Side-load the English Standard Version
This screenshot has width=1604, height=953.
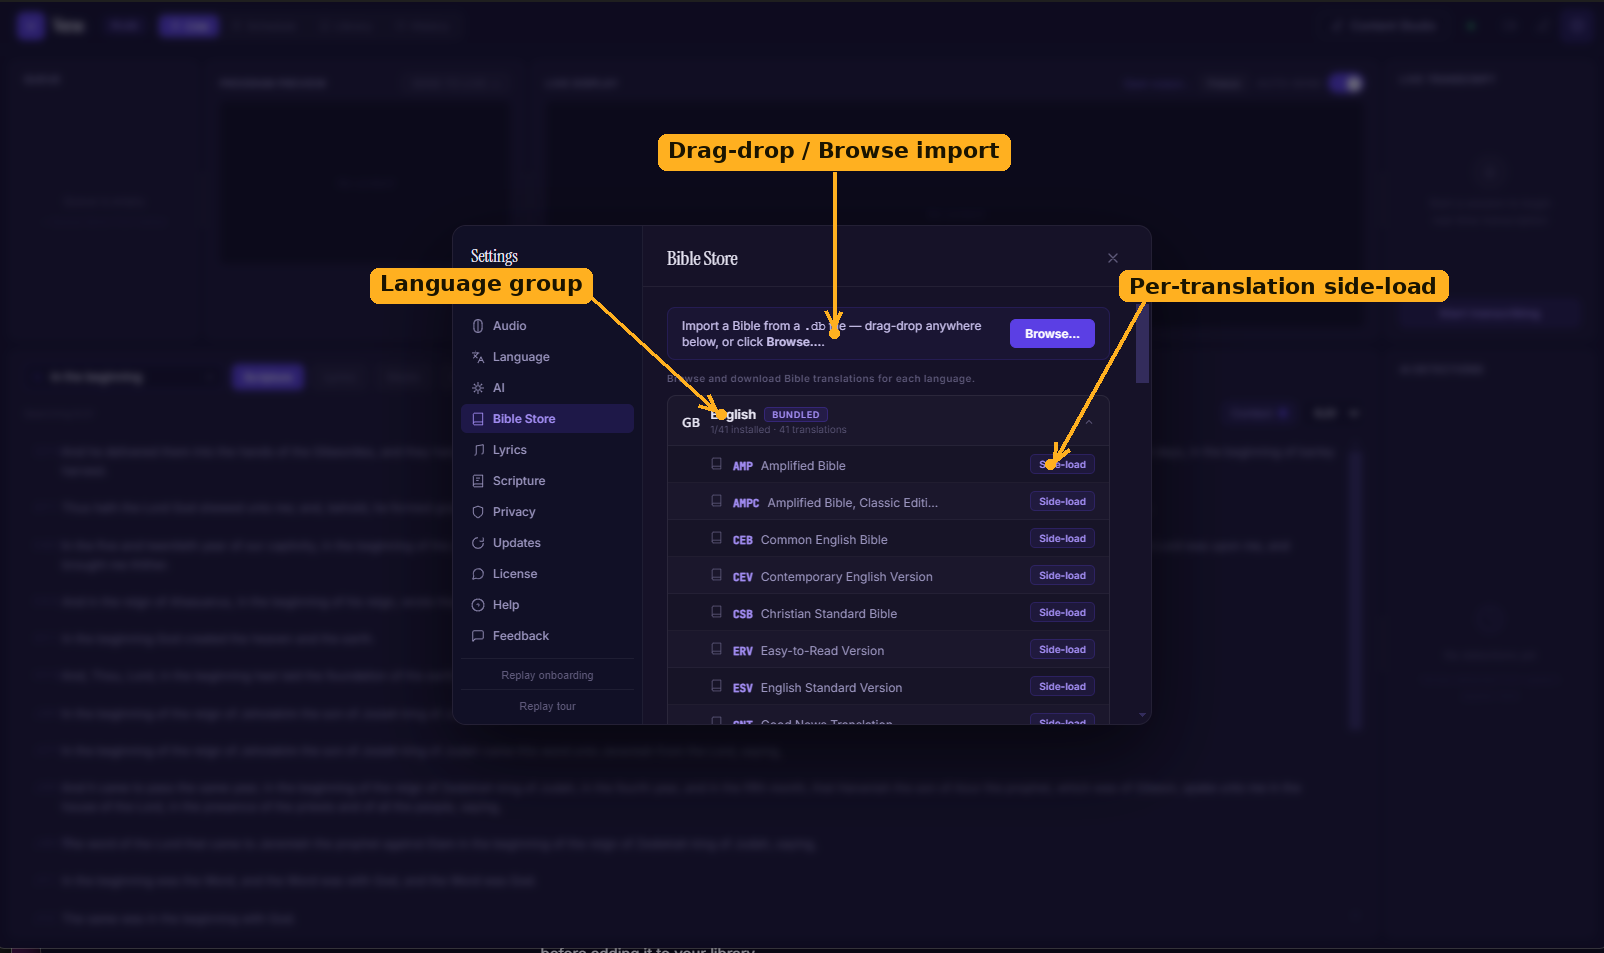point(1062,687)
